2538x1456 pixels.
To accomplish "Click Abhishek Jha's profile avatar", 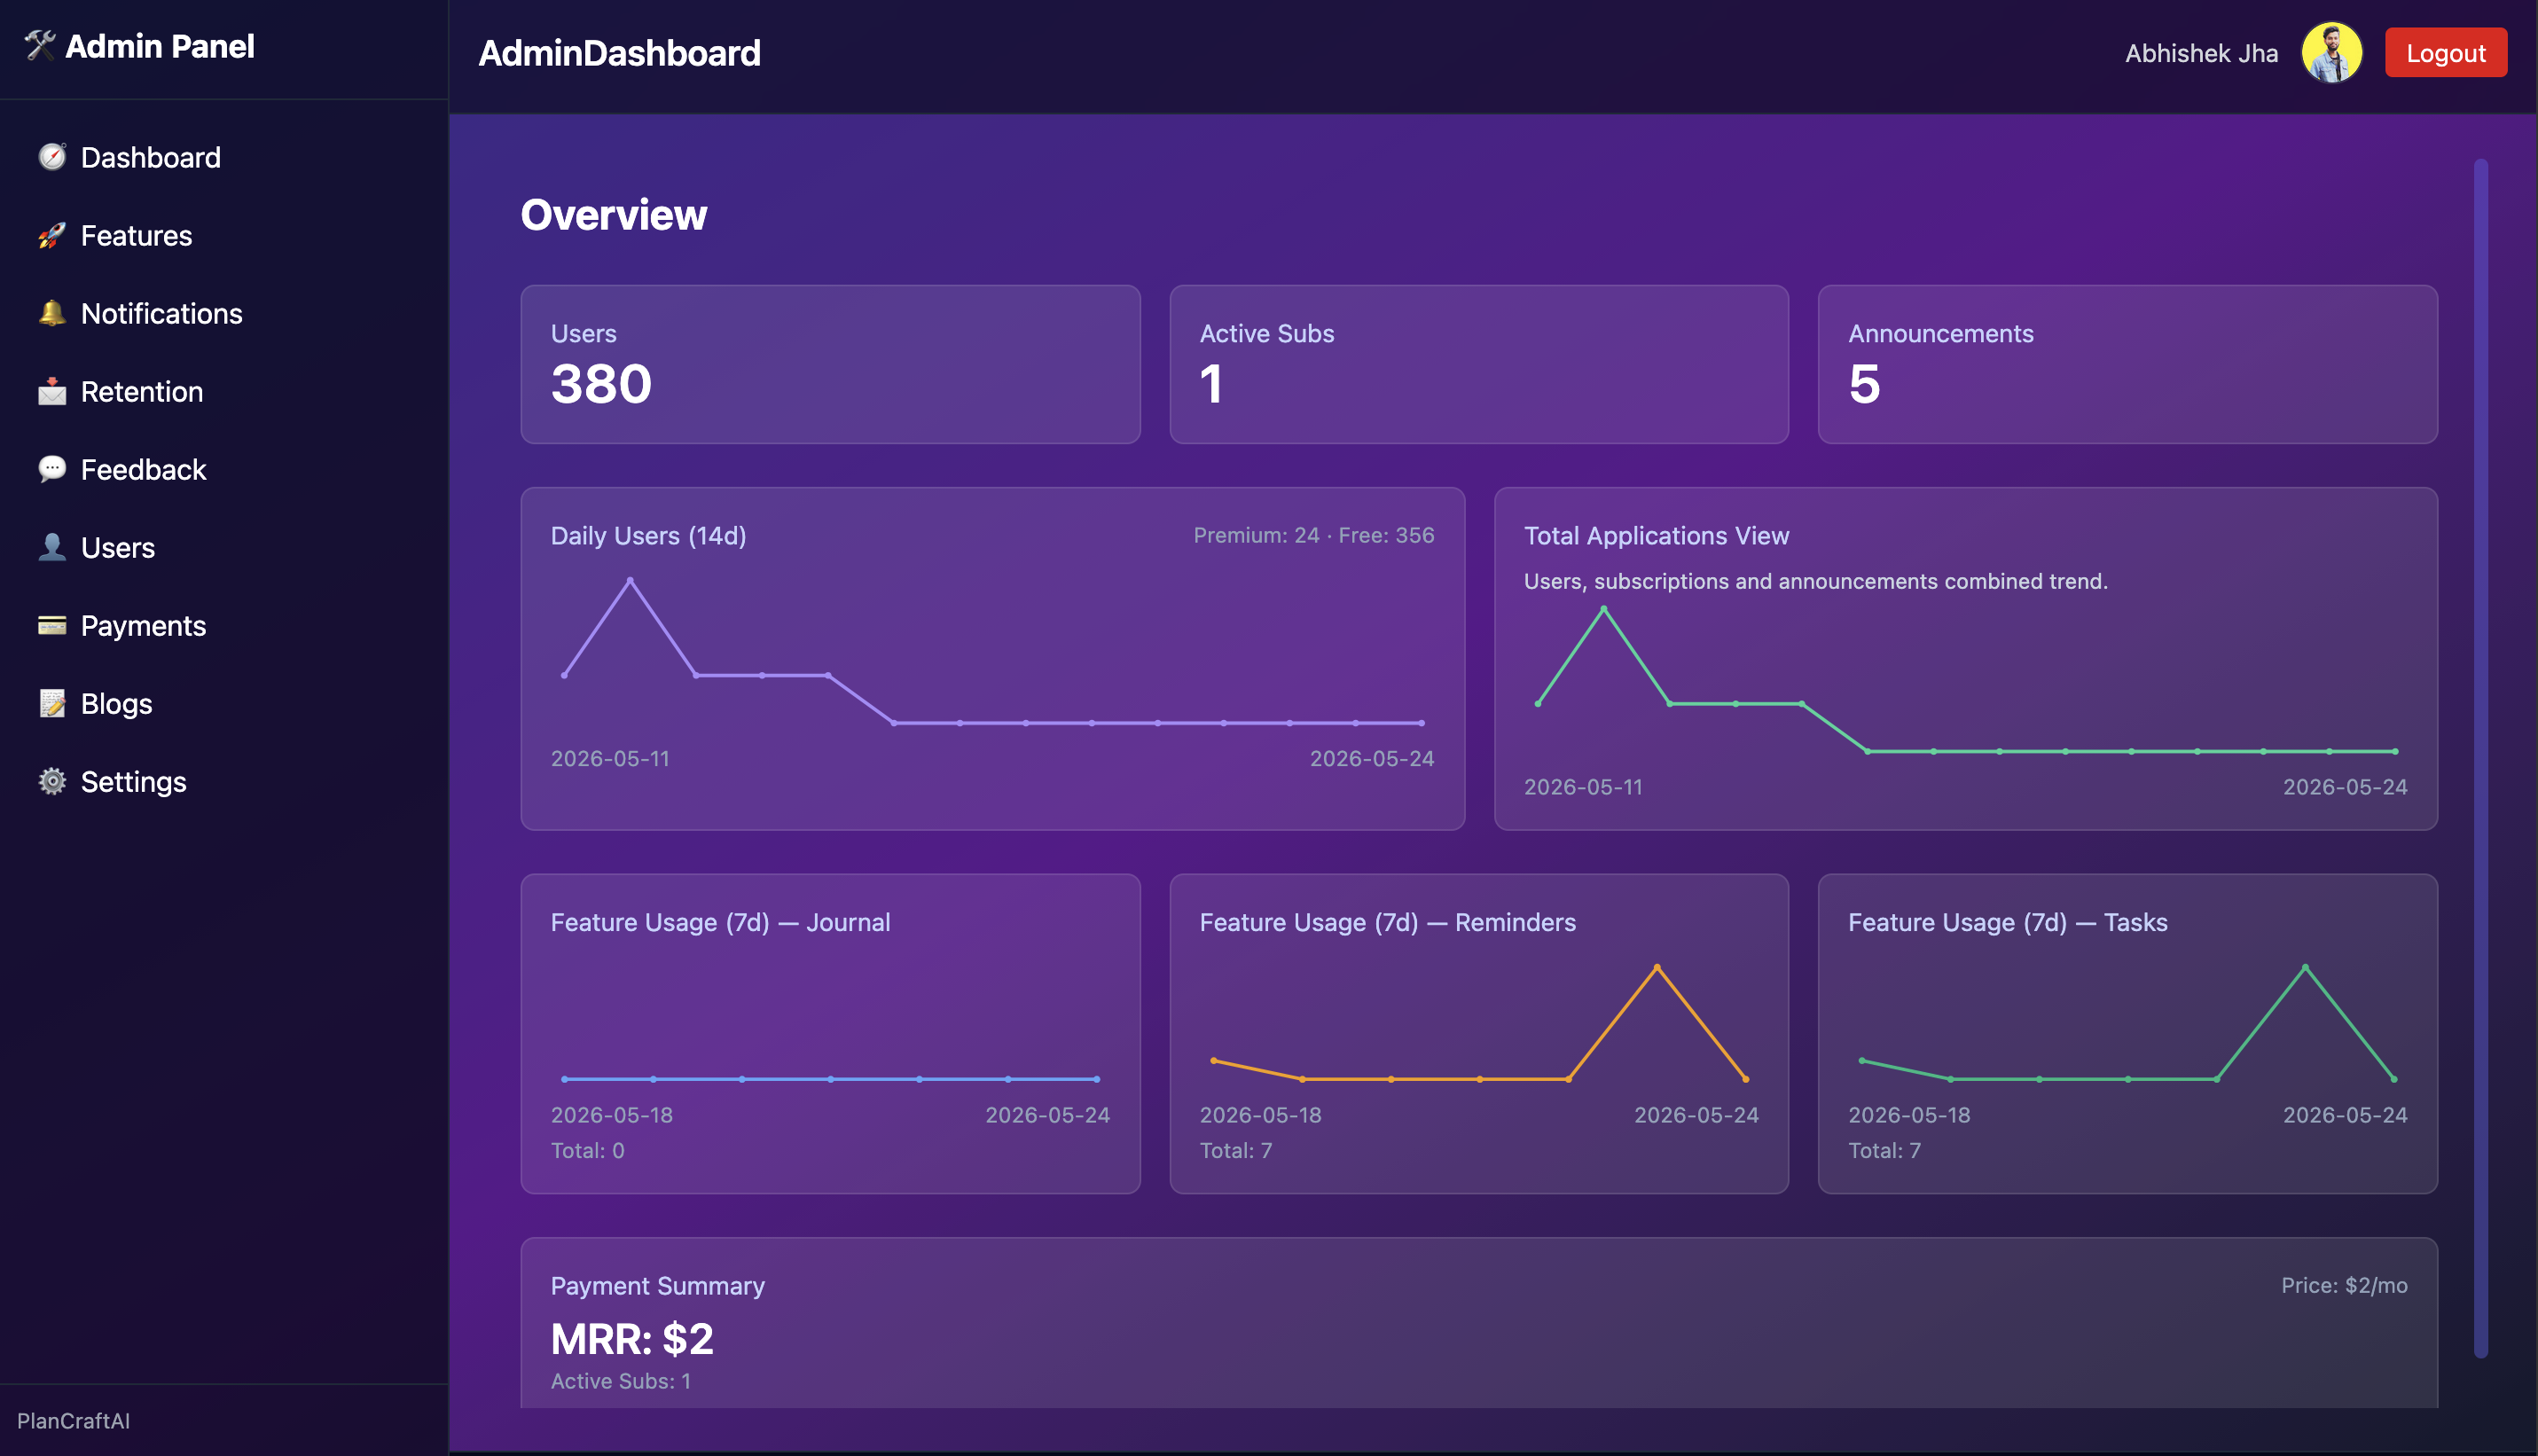I will pyautogui.click(x=2331, y=53).
